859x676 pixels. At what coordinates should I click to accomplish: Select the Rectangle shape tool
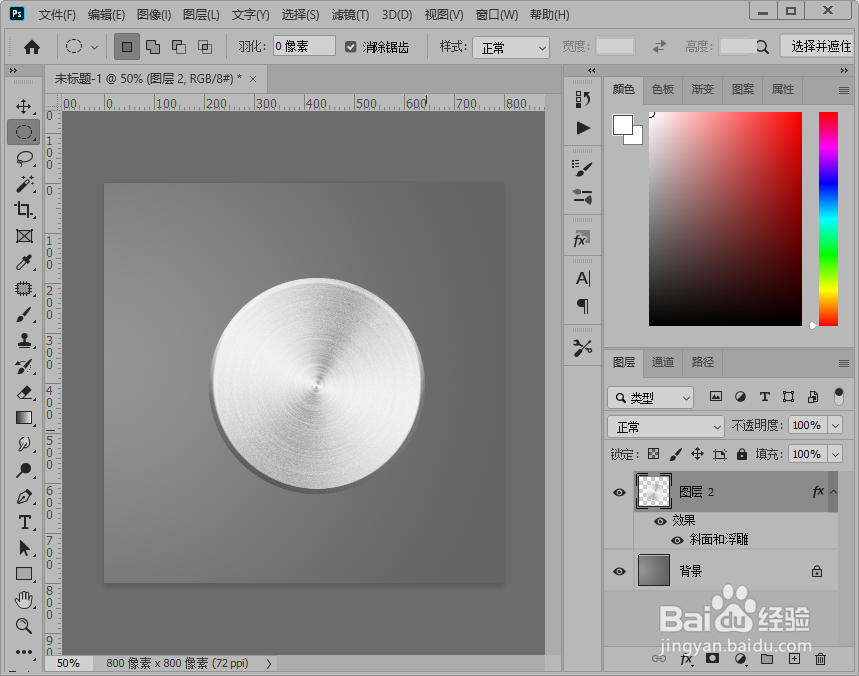(24, 574)
